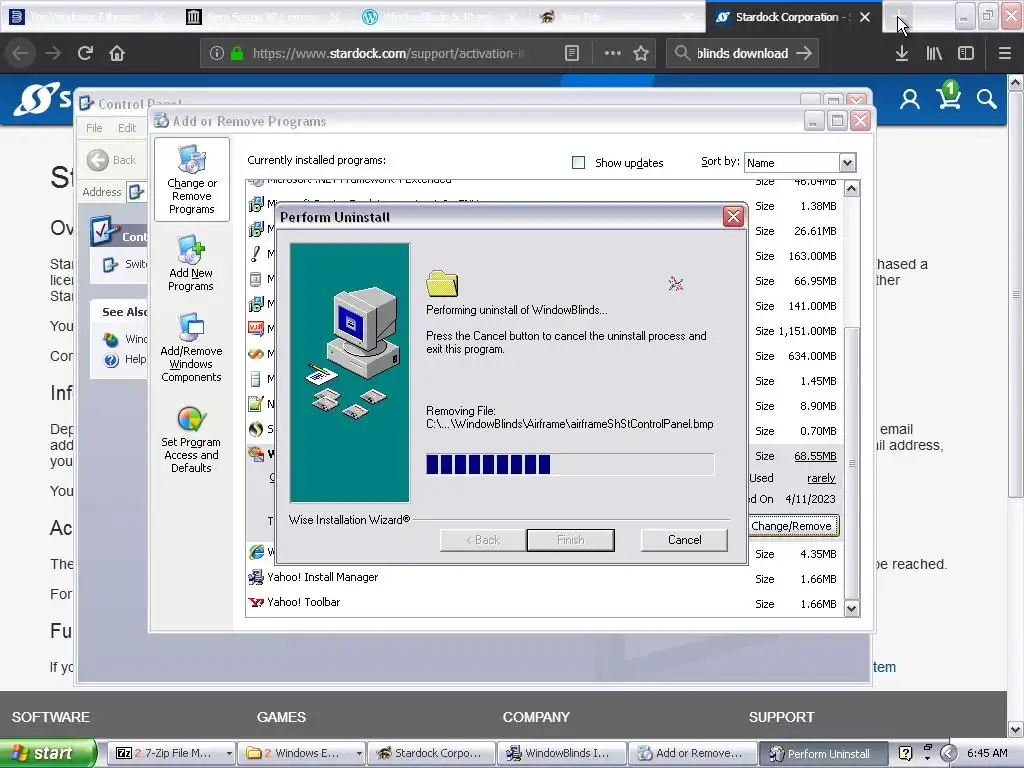Select Add New Programs
The image size is (1024, 768).
point(191,263)
